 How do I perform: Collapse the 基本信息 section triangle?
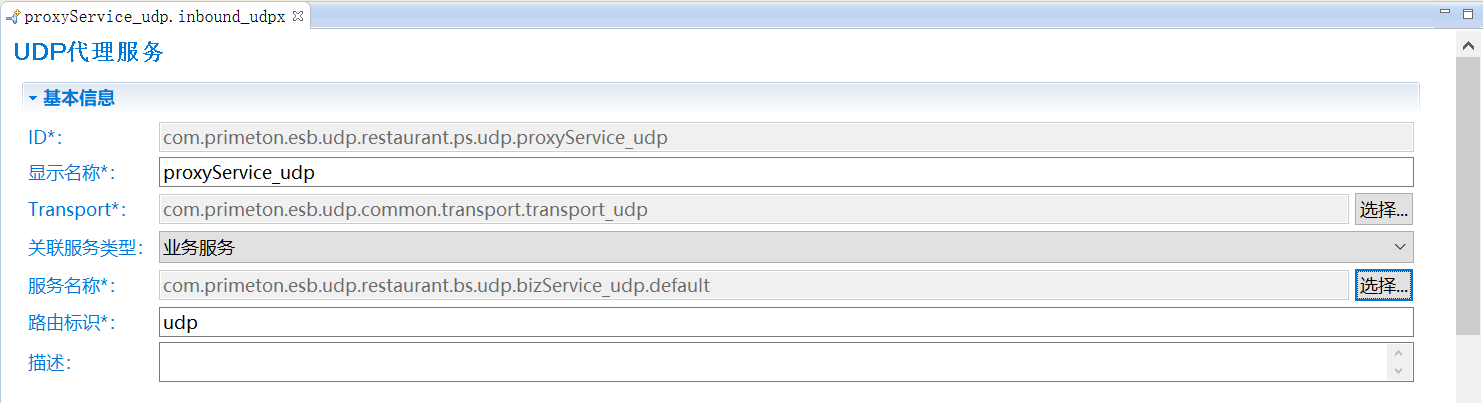pyautogui.click(x=33, y=99)
